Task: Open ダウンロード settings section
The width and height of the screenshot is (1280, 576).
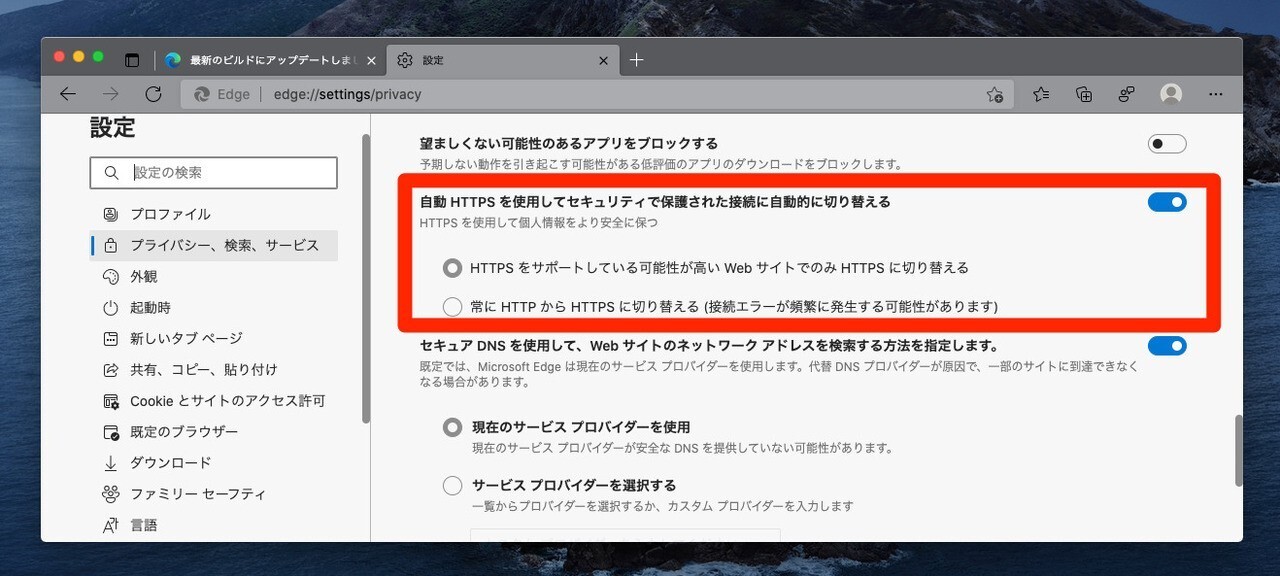Action: tap(214, 462)
